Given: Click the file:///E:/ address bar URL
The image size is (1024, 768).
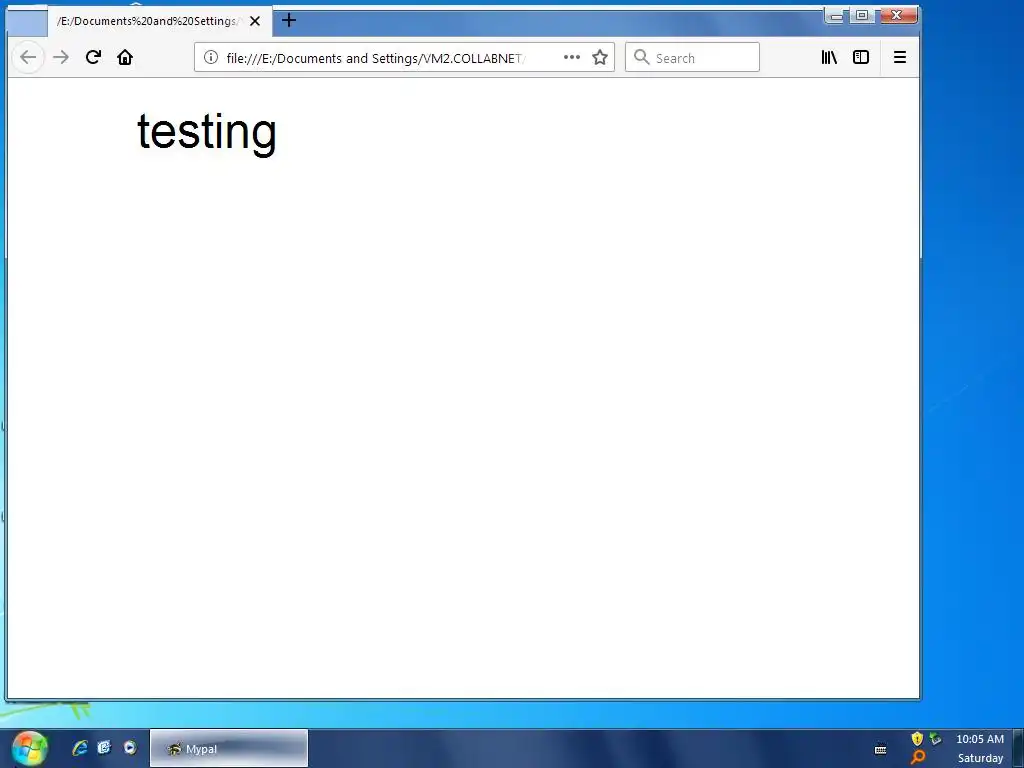Looking at the screenshot, I should point(376,58).
